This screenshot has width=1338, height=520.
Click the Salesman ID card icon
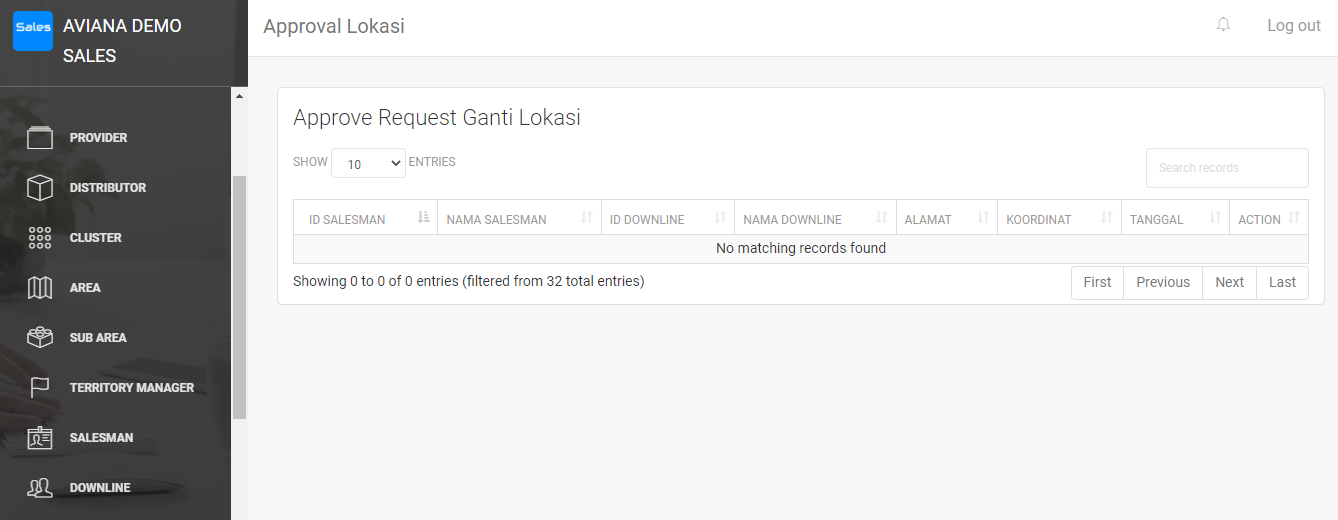(x=39, y=438)
